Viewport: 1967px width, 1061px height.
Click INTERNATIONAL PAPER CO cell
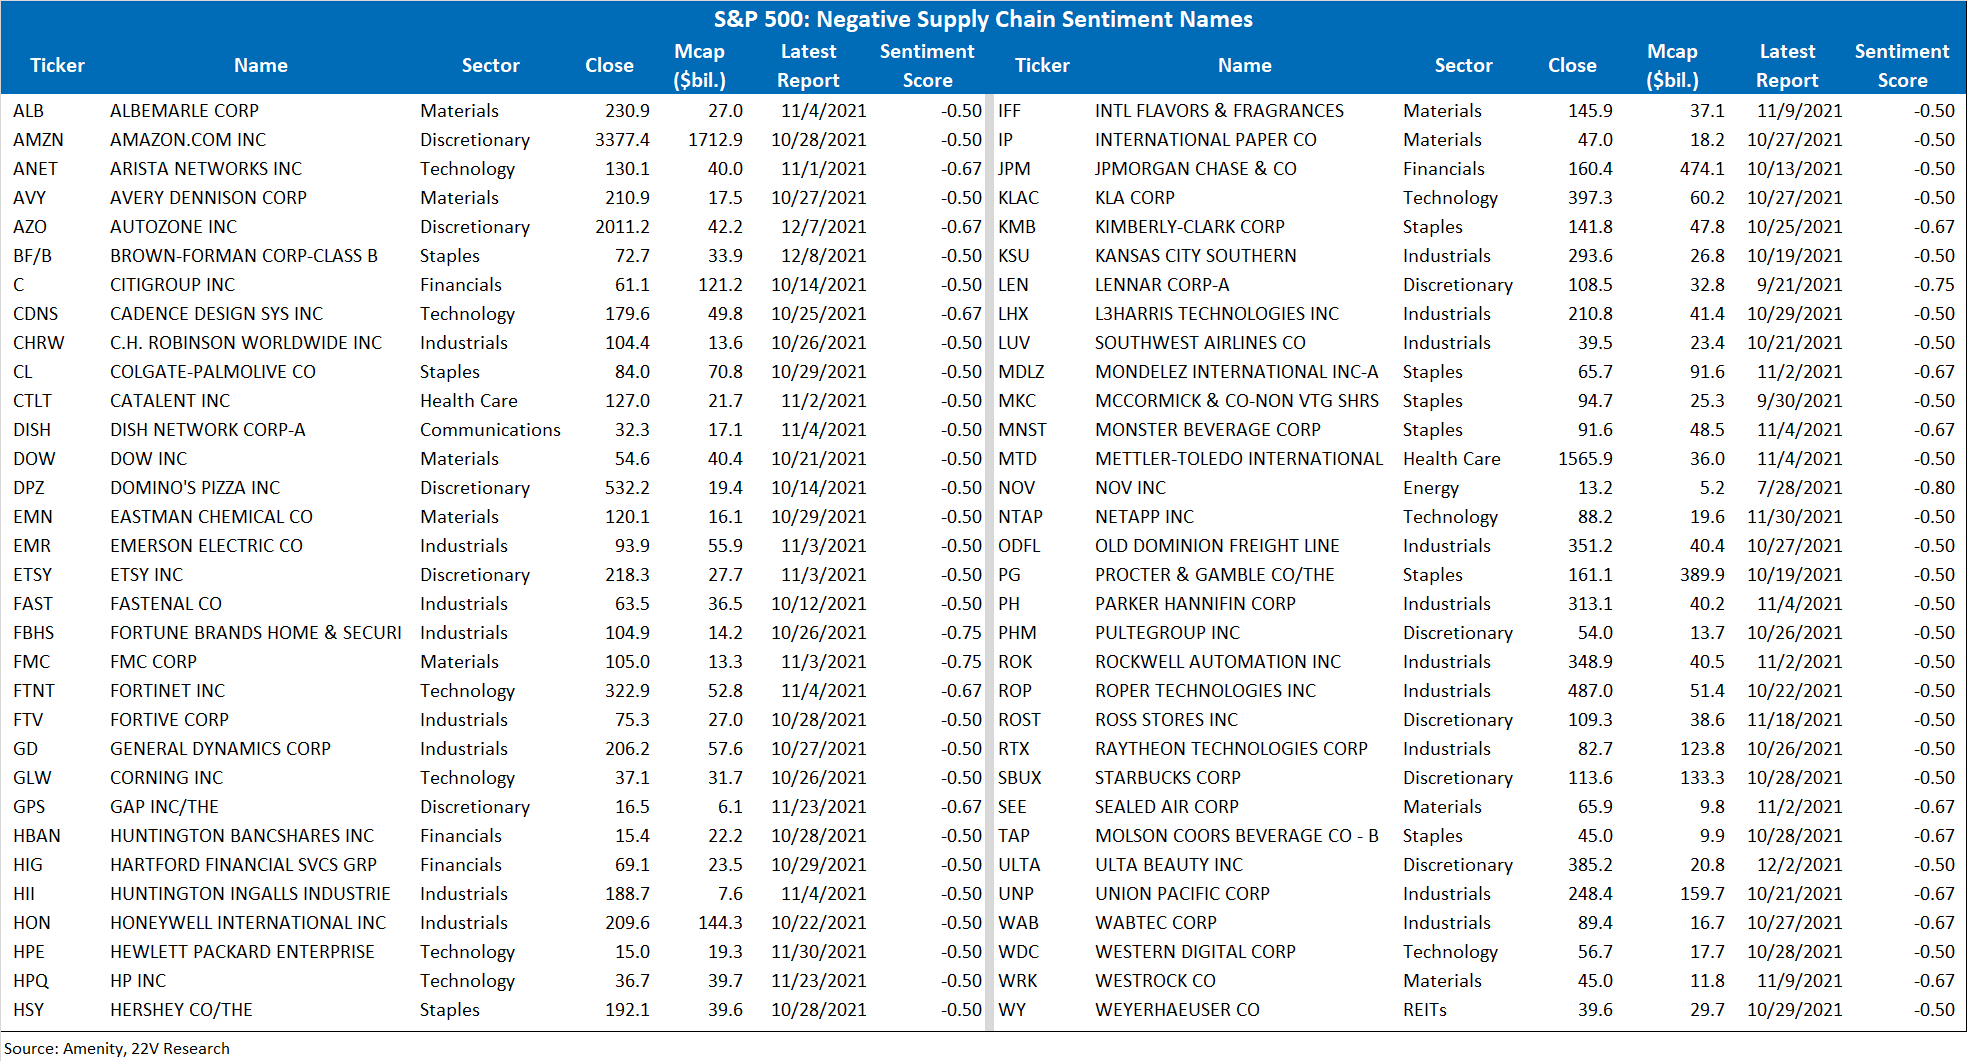(x=1205, y=140)
